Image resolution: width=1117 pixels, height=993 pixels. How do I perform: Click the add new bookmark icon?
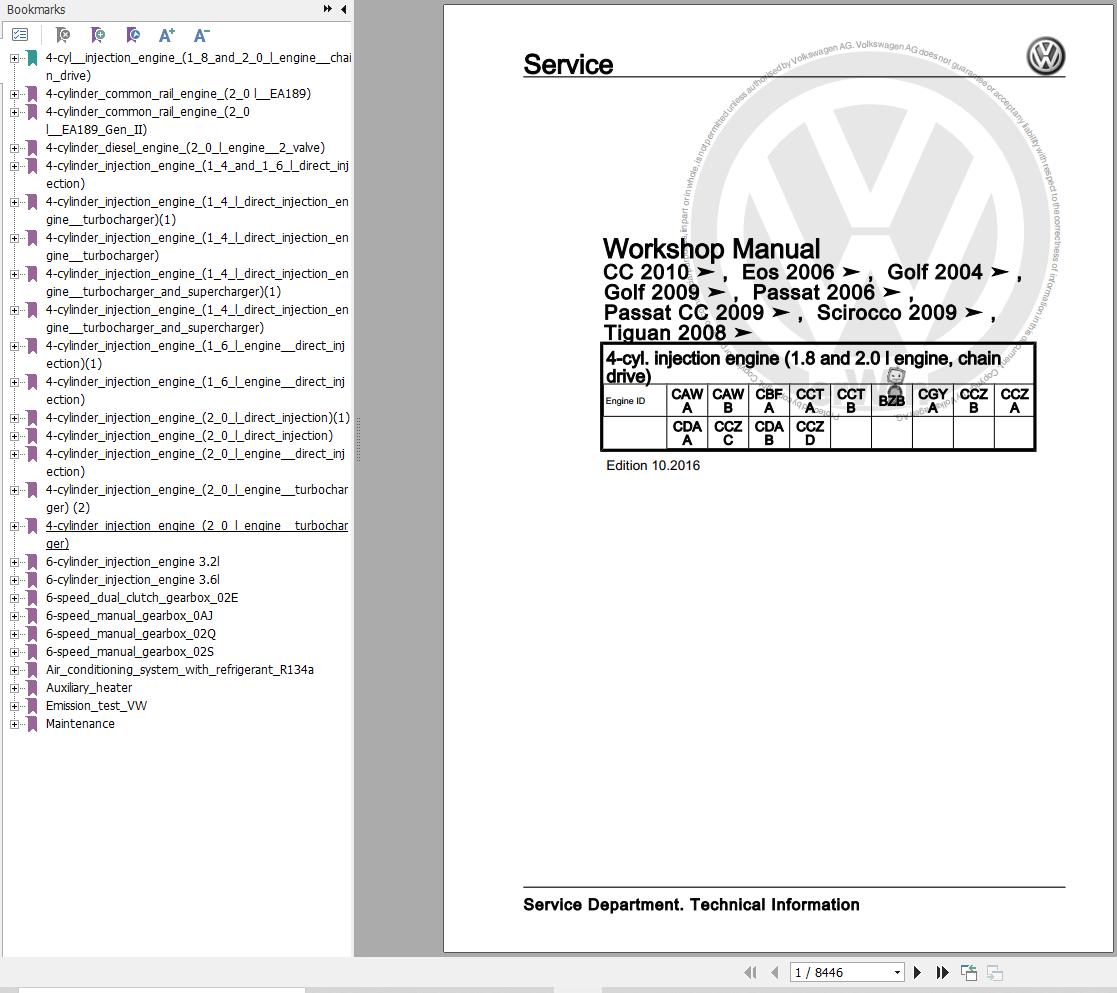point(98,34)
